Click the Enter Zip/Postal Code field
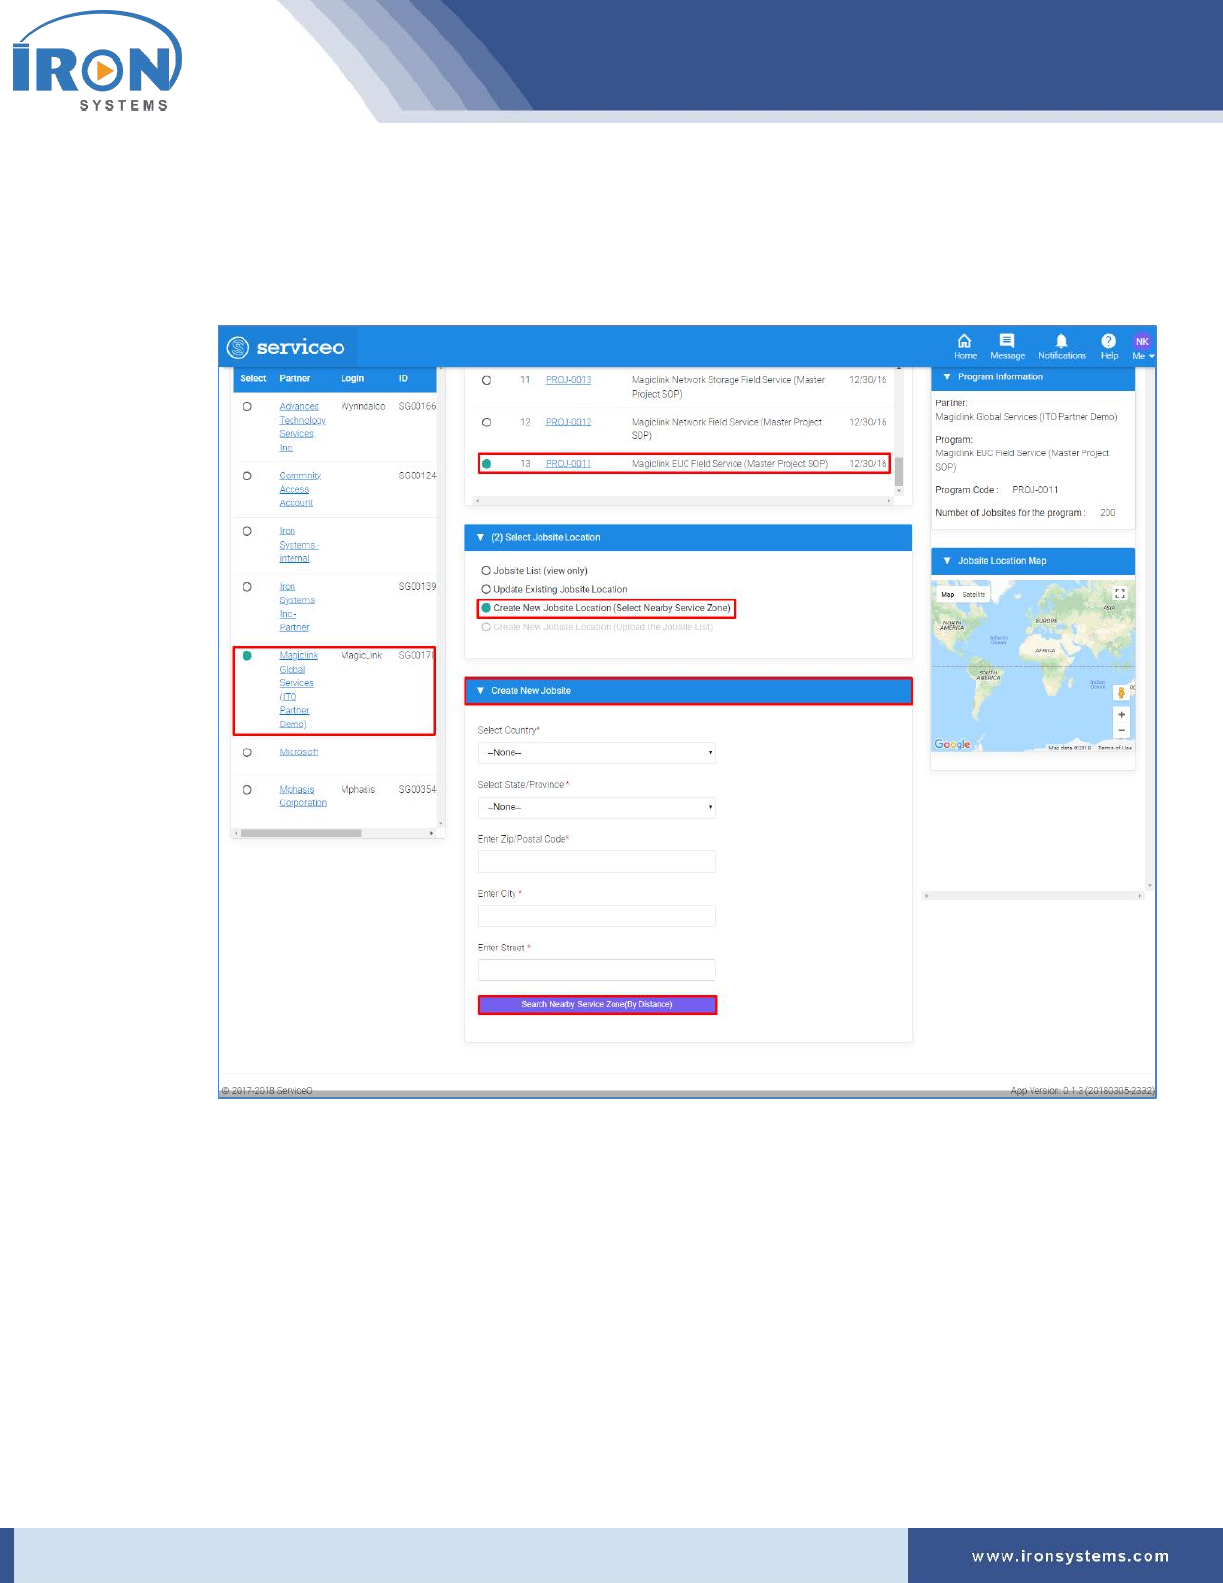Viewport: 1223px width, 1583px height. 597,862
